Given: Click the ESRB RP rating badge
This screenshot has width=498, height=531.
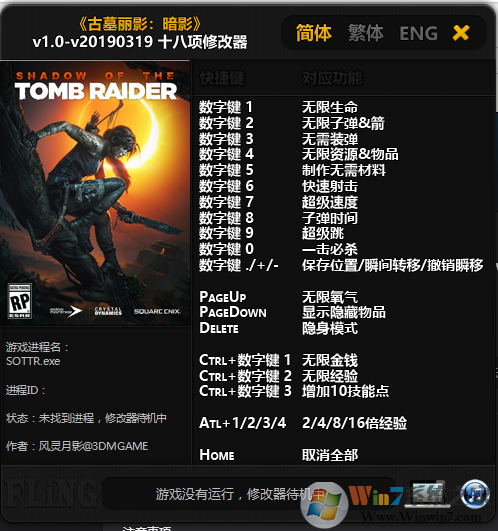Looking at the screenshot, I should click(20, 301).
